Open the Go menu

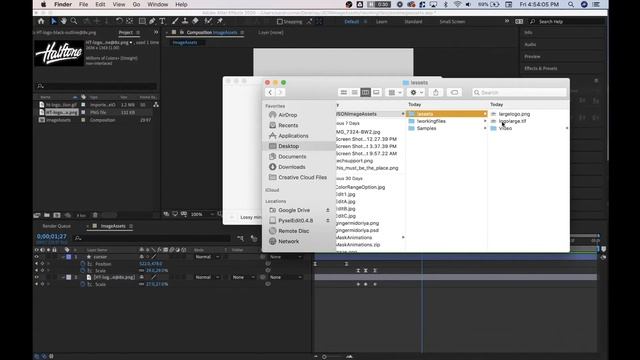136,4
